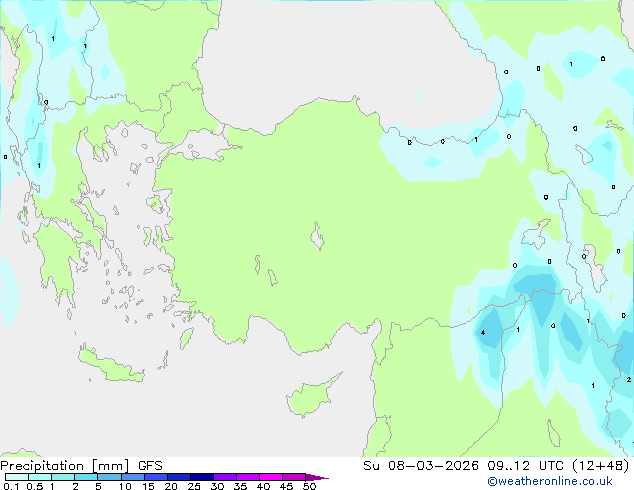Click the precipitation value "2" at right edge
Viewport: 634px width, 490px height.
tap(628, 380)
